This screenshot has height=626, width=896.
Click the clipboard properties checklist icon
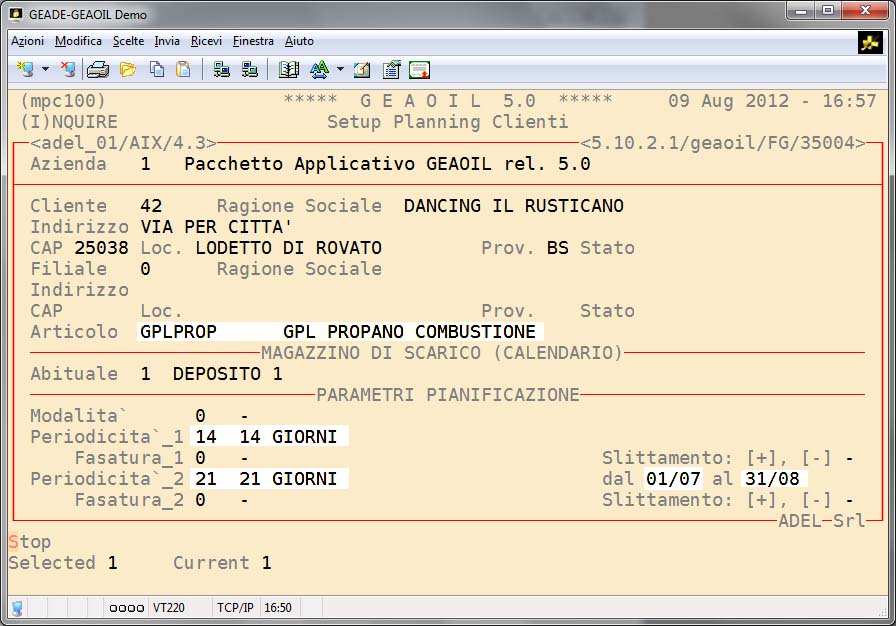point(391,69)
